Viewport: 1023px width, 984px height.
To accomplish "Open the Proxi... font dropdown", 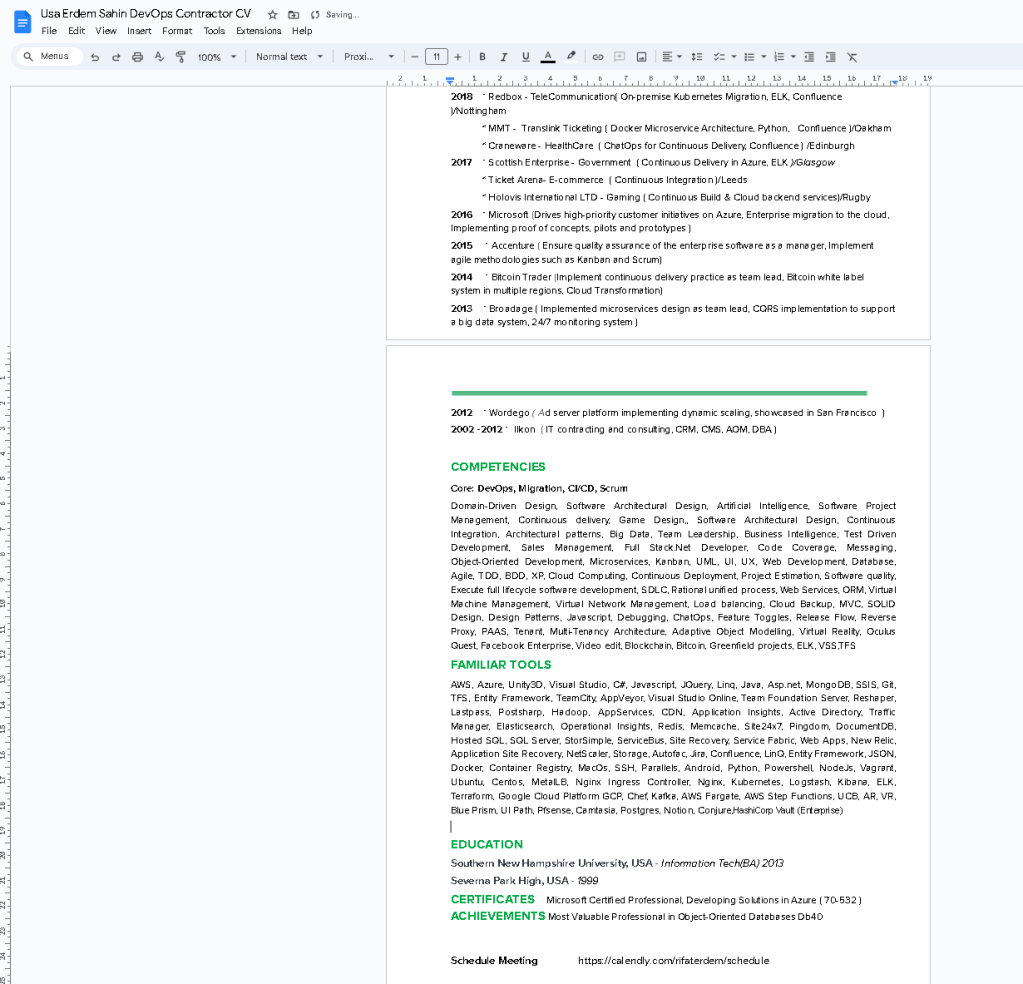I will coord(369,57).
